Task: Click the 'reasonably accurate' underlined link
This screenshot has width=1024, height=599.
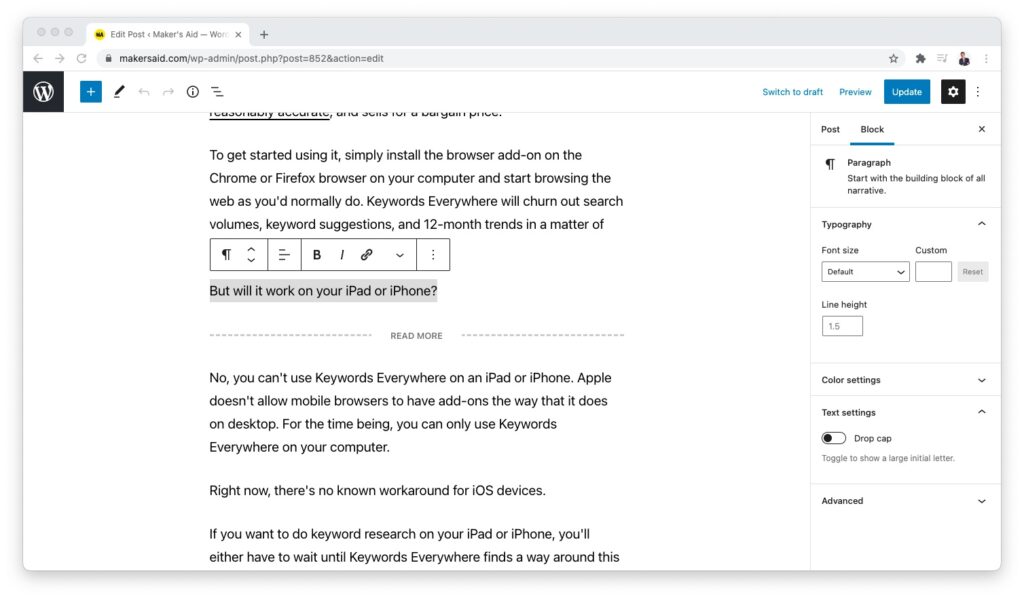Action: point(270,114)
